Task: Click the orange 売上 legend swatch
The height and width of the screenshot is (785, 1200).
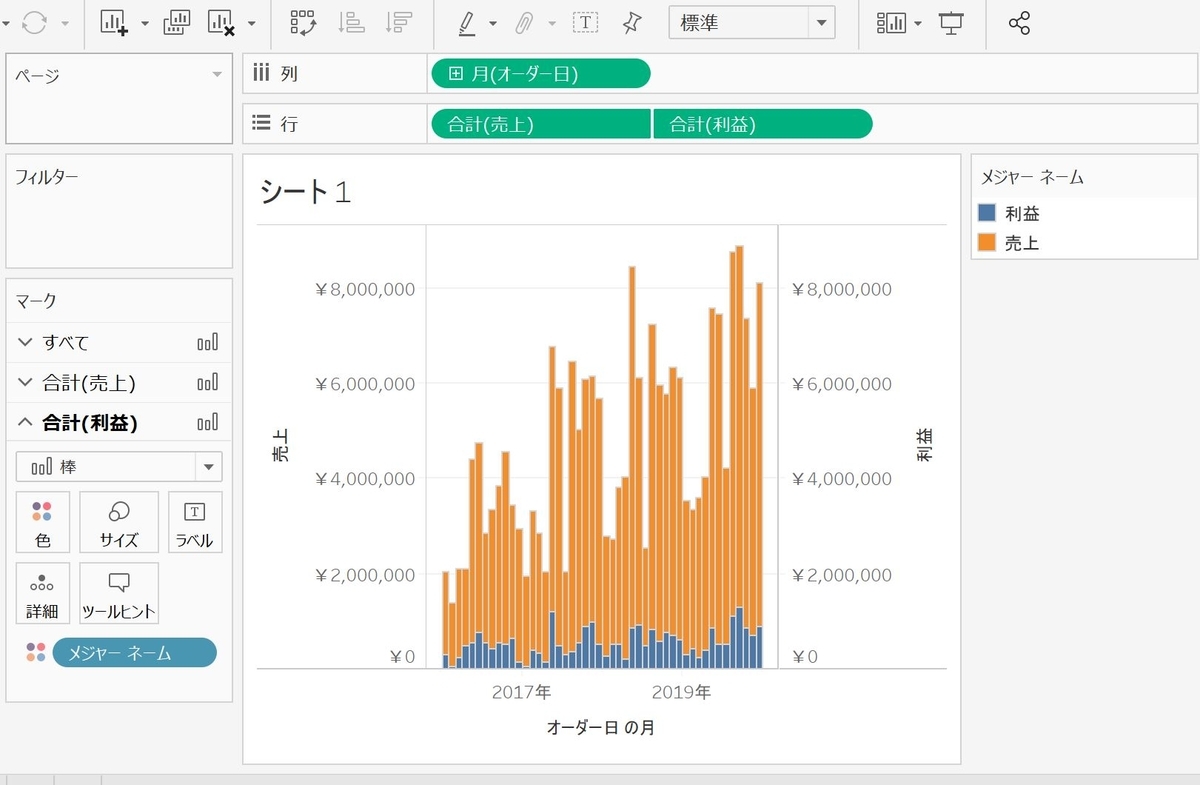Action: click(x=987, y=241)
